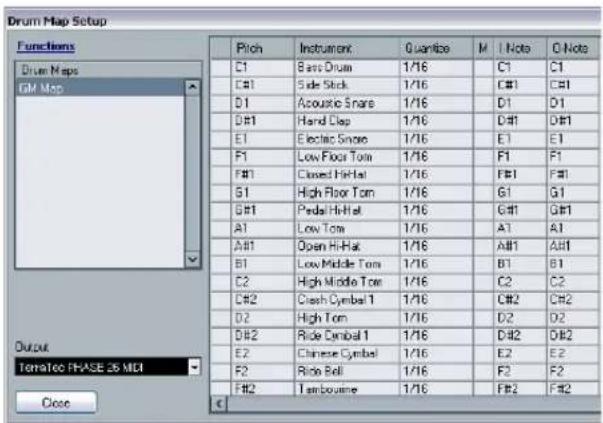The width and height of the screenshot is (603, 423).
Task: Select High Middle Tom instrument name
Action: tap(340, 282)
